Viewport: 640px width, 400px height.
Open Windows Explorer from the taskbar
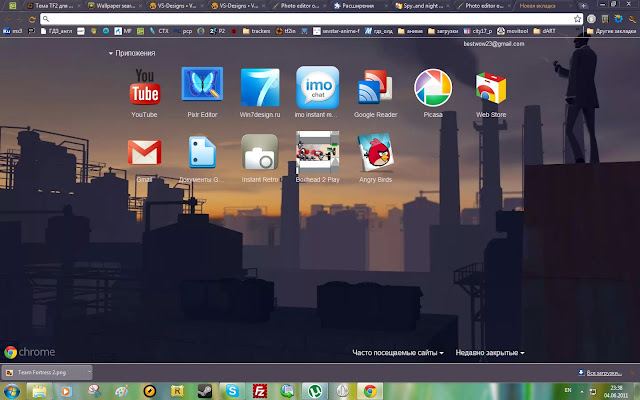(40, 391)
